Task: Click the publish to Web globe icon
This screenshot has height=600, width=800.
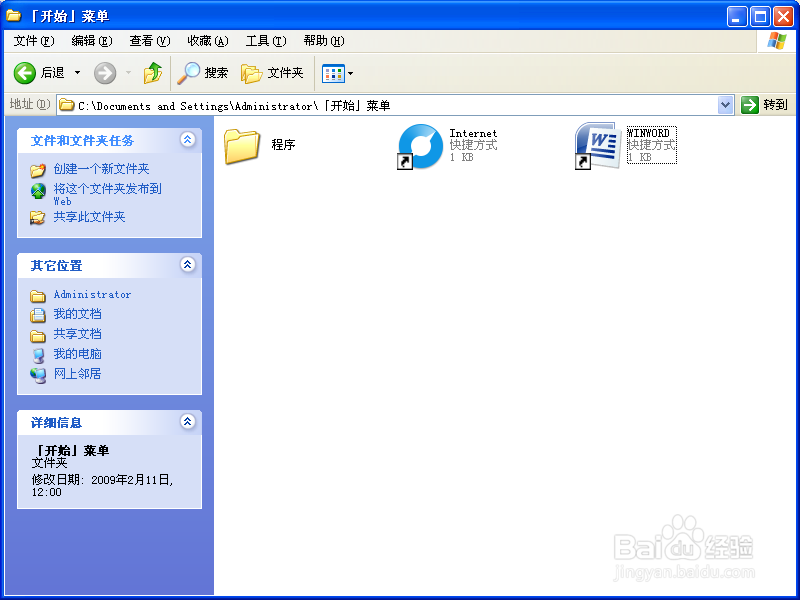Action: pos(38,191)
